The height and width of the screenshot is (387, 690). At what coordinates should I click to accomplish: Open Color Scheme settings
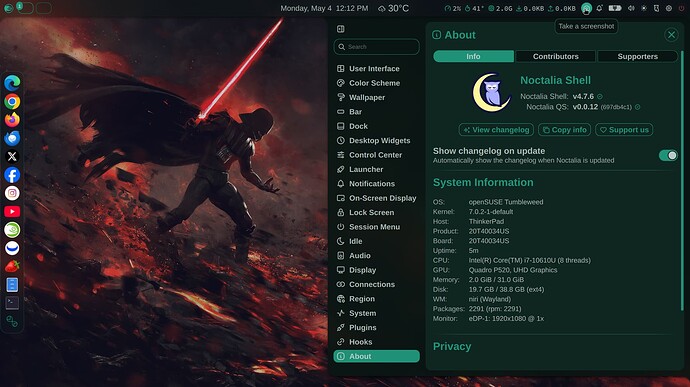[376, 83]
